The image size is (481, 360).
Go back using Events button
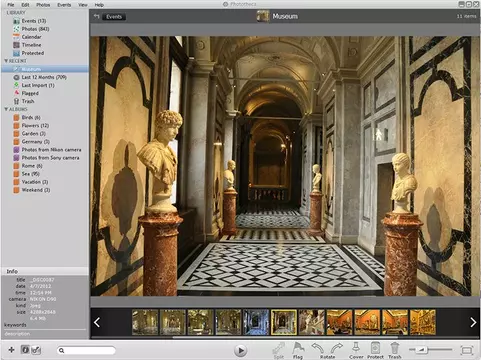click(114, 17)
